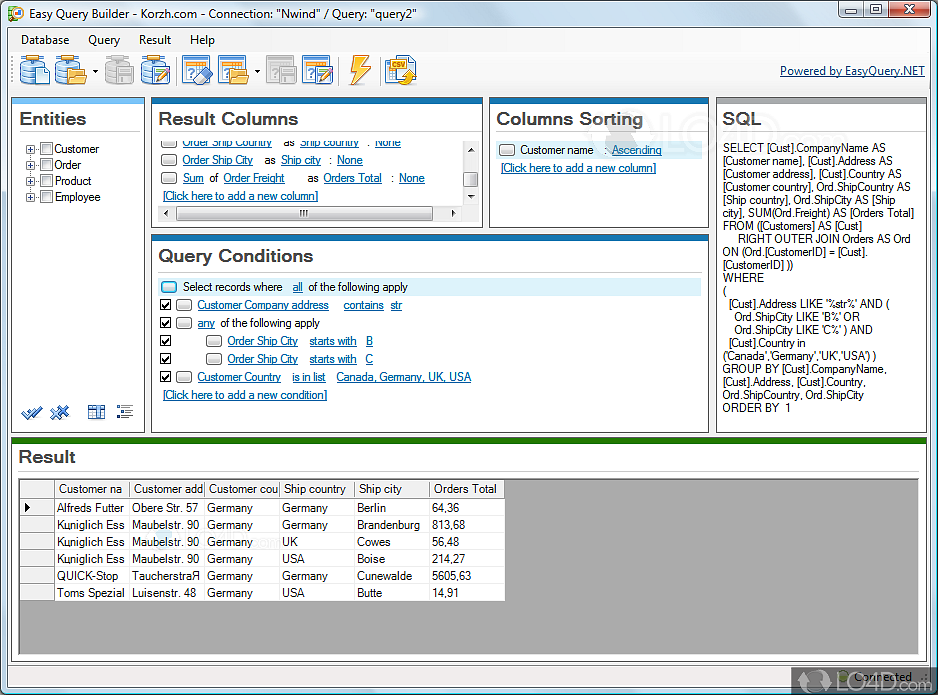This screenshot has width=938, height=695.
Task: Disable the Customer Country condition checkbox
Action: pos(166,377)
